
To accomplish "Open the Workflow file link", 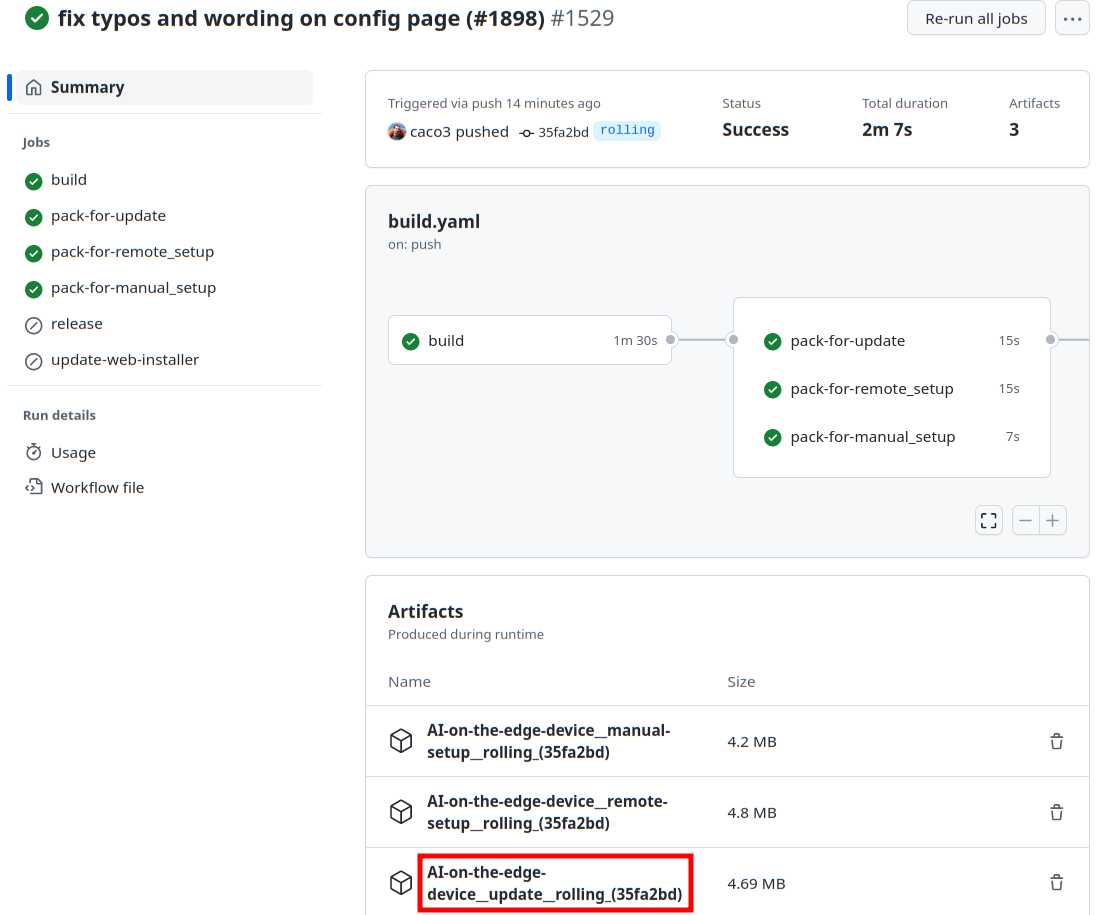I will (x=97, y=488).
